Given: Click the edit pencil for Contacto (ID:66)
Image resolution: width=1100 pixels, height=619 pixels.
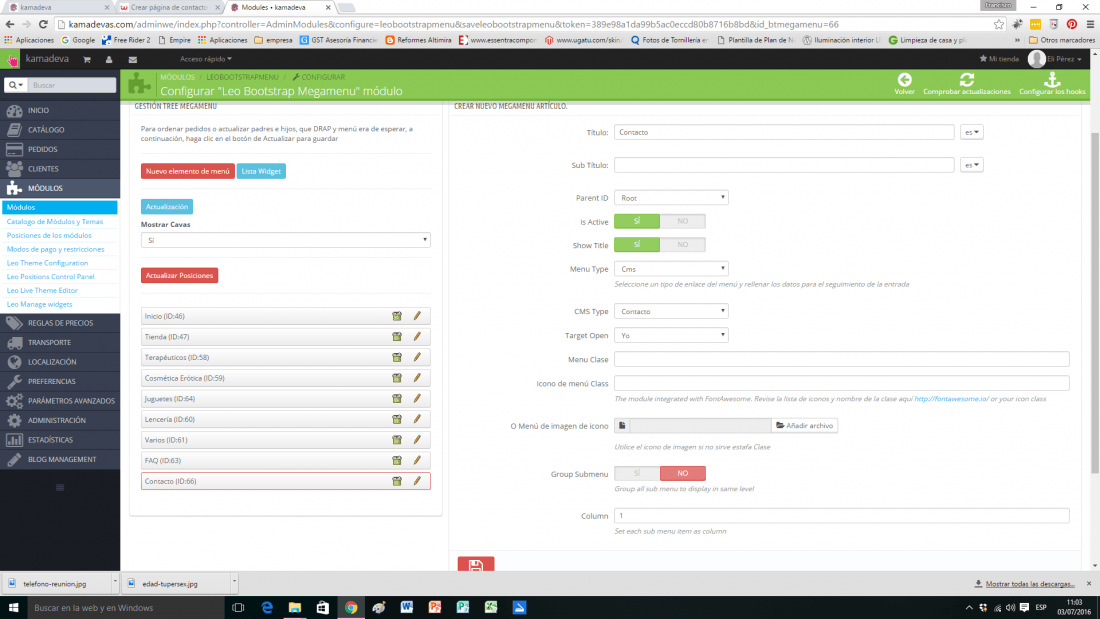Looking at the screenshot, I should [x=417, y=481].
